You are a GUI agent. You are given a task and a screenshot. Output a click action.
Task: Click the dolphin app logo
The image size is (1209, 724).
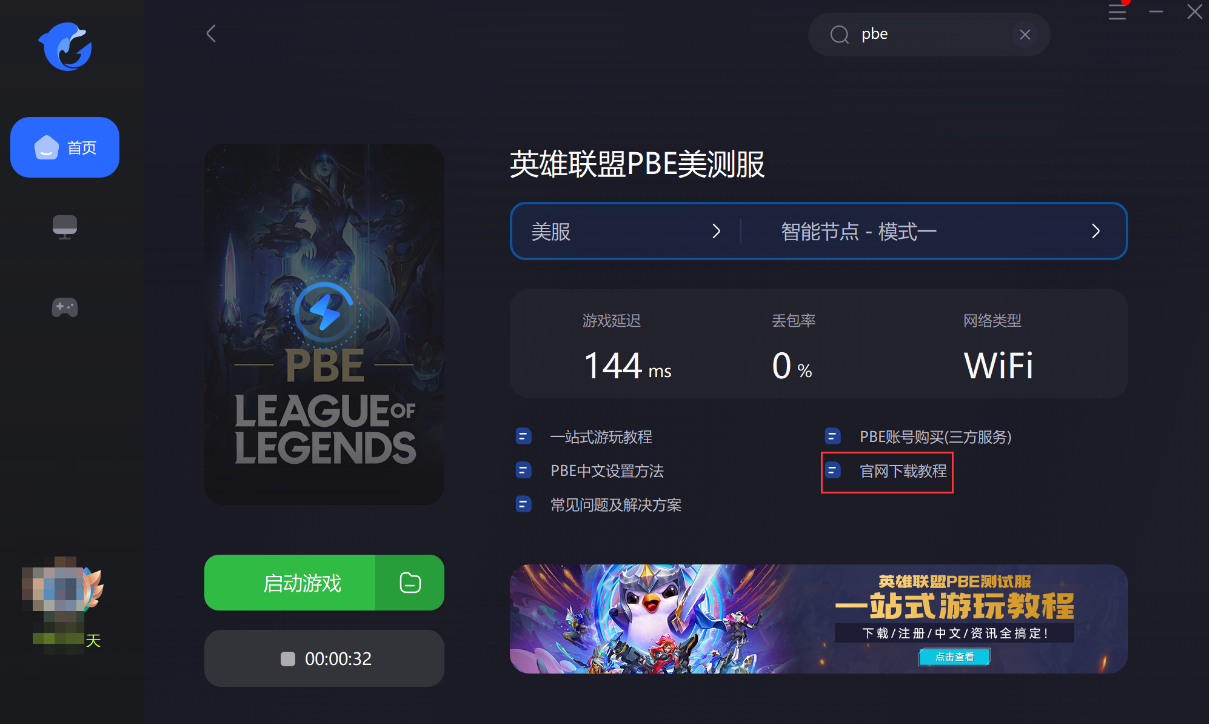(65, 48)
